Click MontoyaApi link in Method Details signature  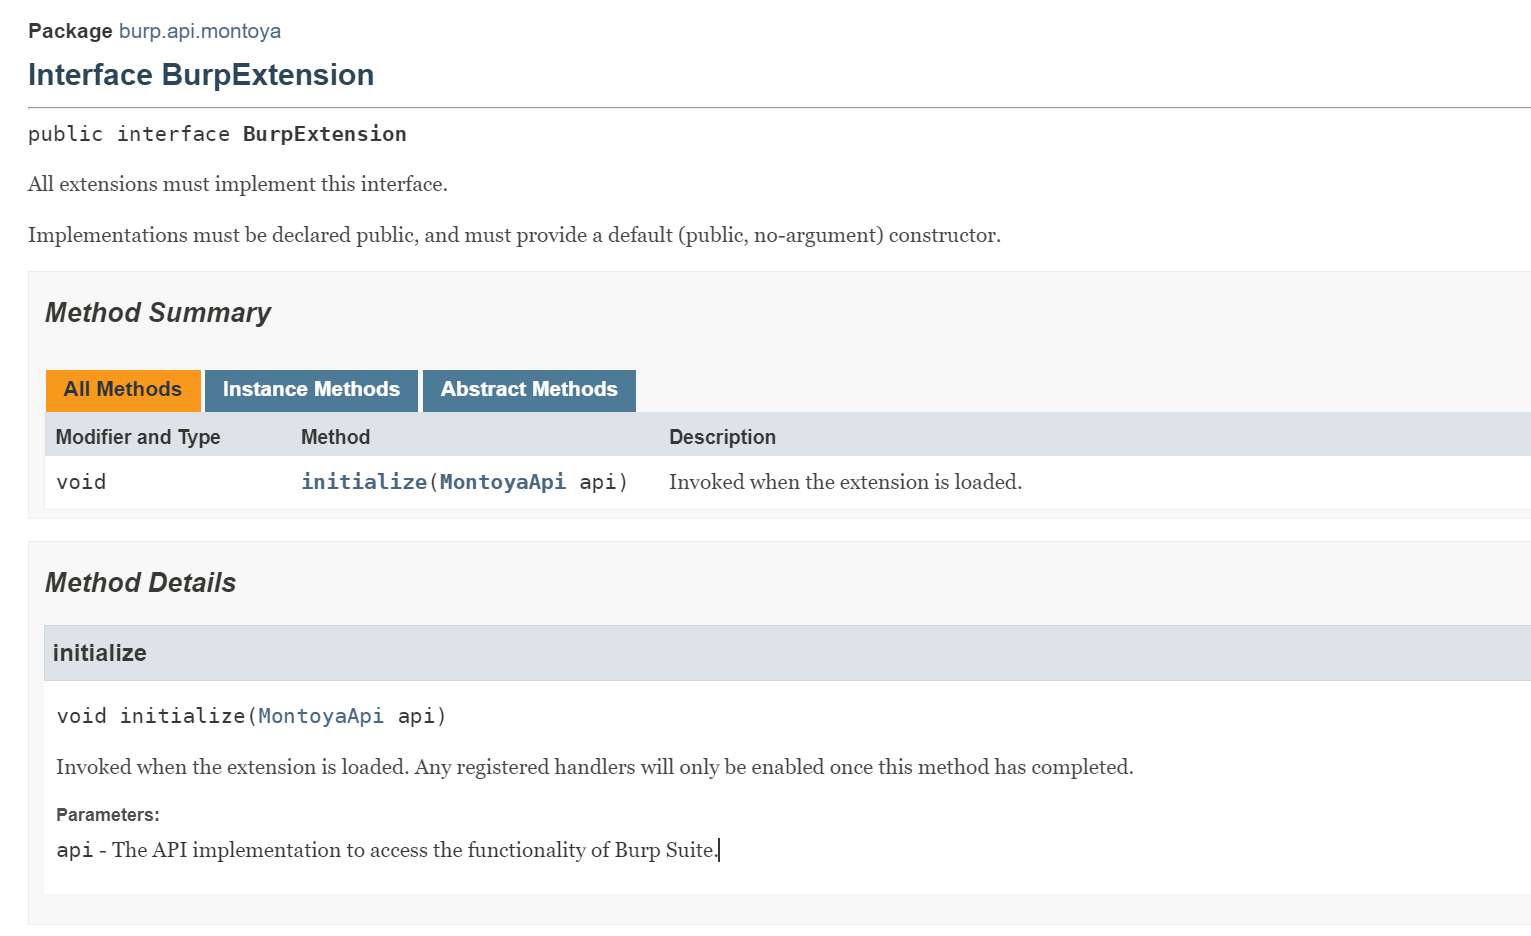click(321, 716)
